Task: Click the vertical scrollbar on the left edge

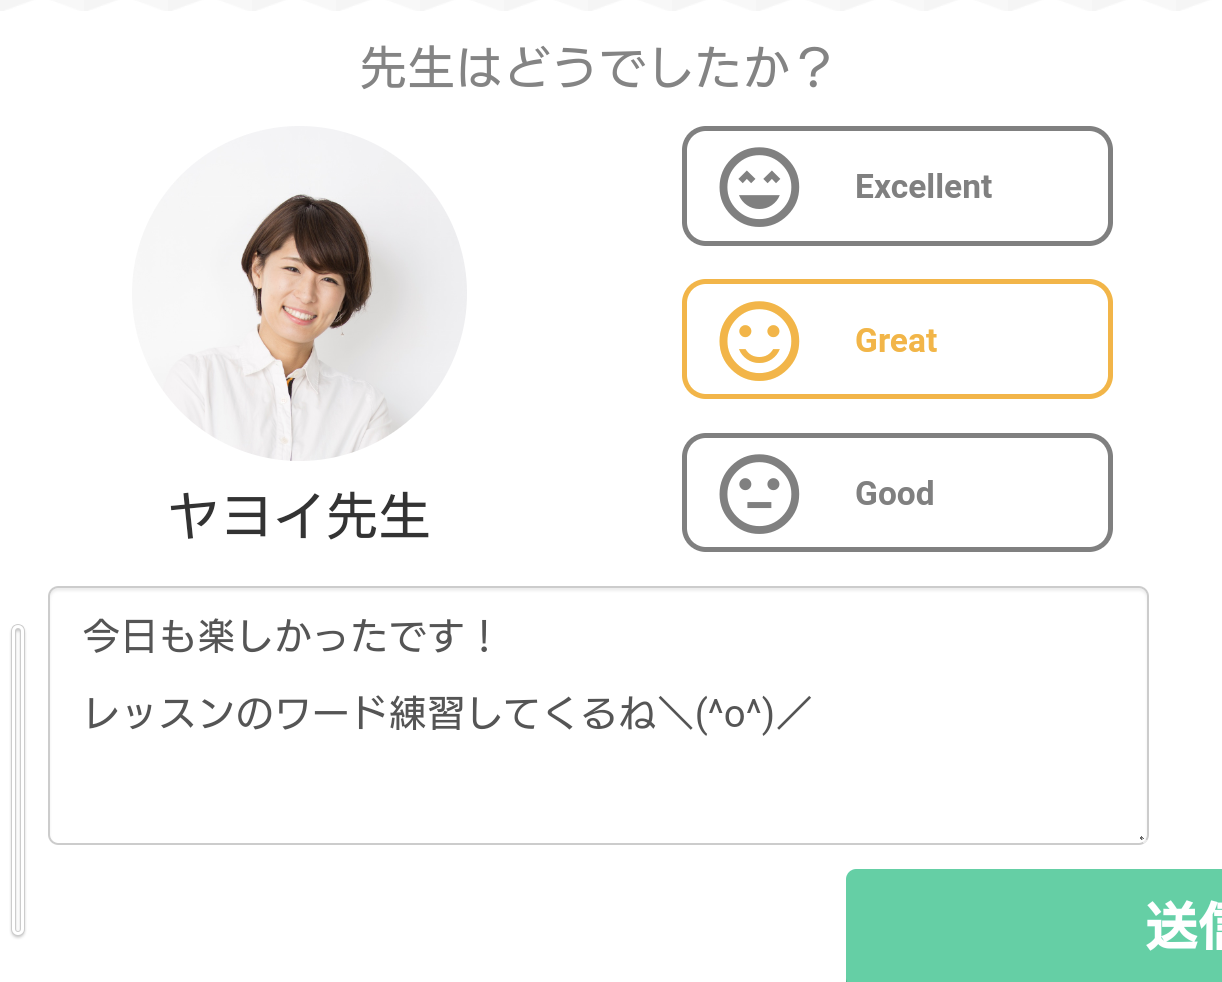Action: coord(17,780)
